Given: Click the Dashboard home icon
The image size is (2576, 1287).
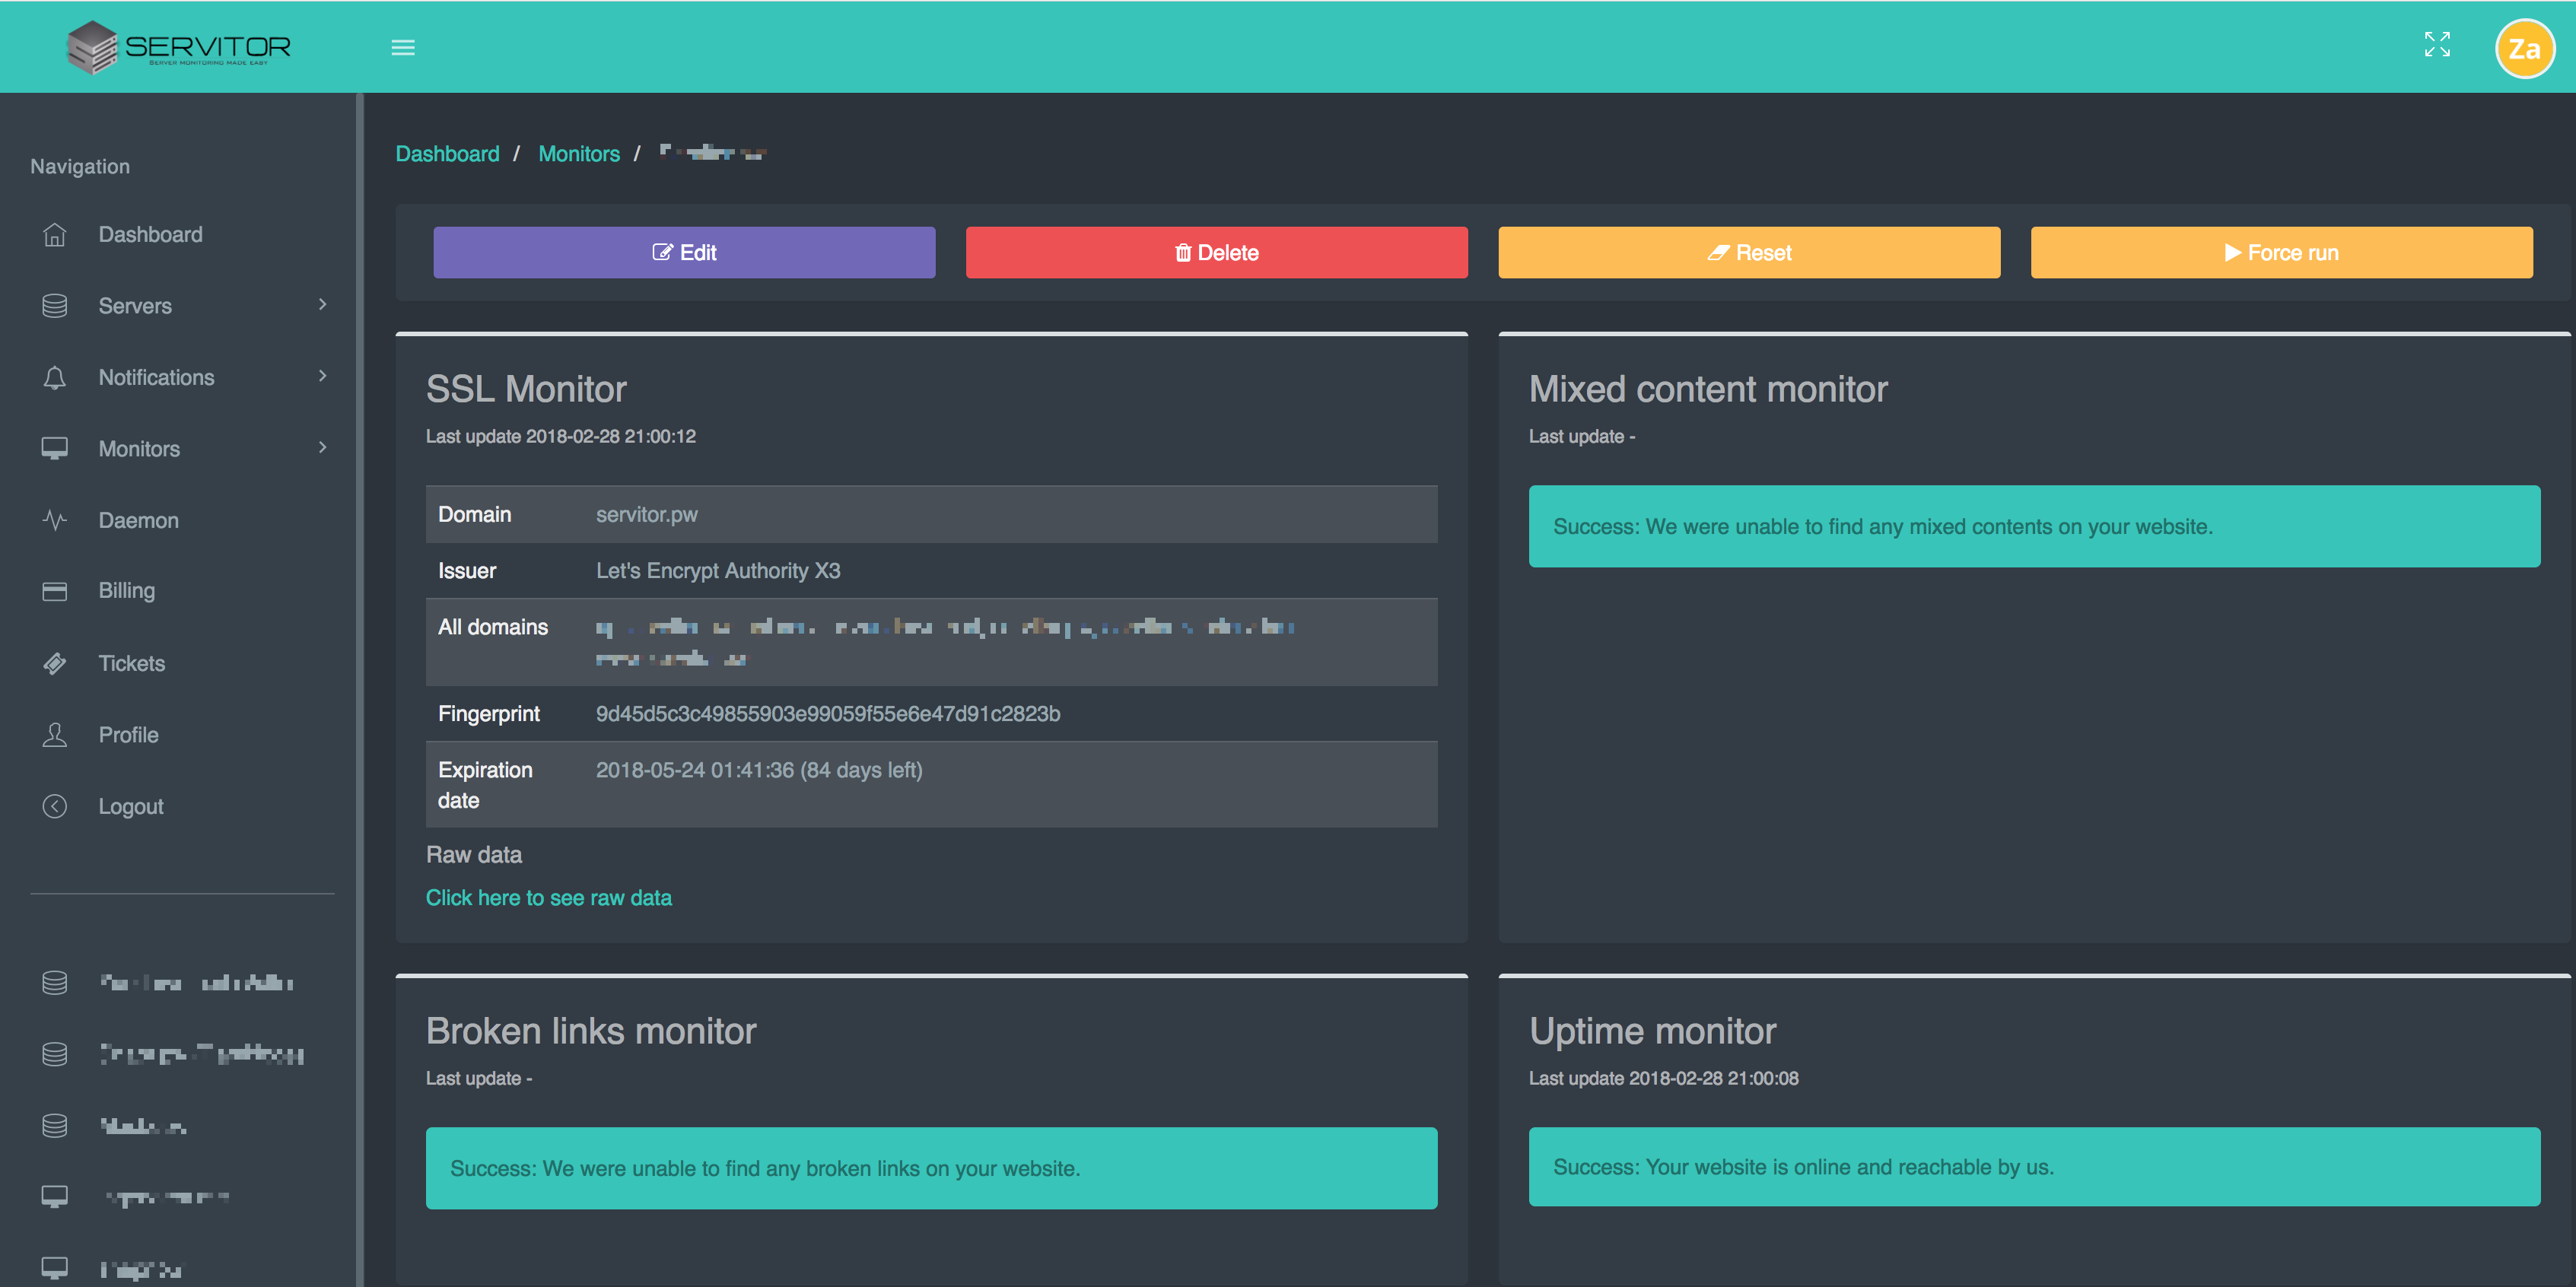Looking at the screenshot, I should point(55,234).
